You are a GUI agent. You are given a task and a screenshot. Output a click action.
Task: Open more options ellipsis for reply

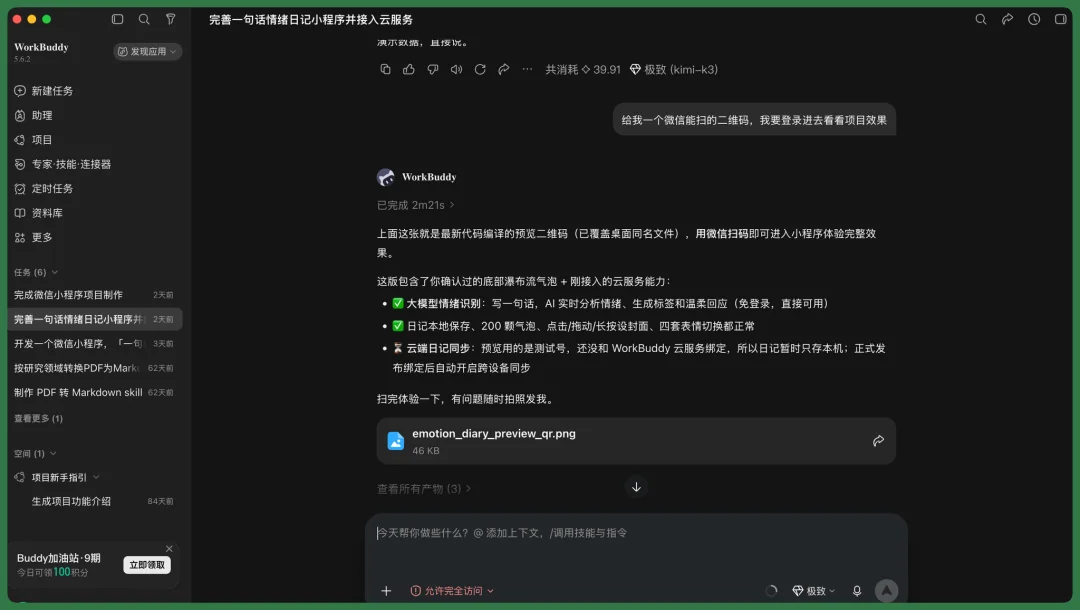[527, 69]
